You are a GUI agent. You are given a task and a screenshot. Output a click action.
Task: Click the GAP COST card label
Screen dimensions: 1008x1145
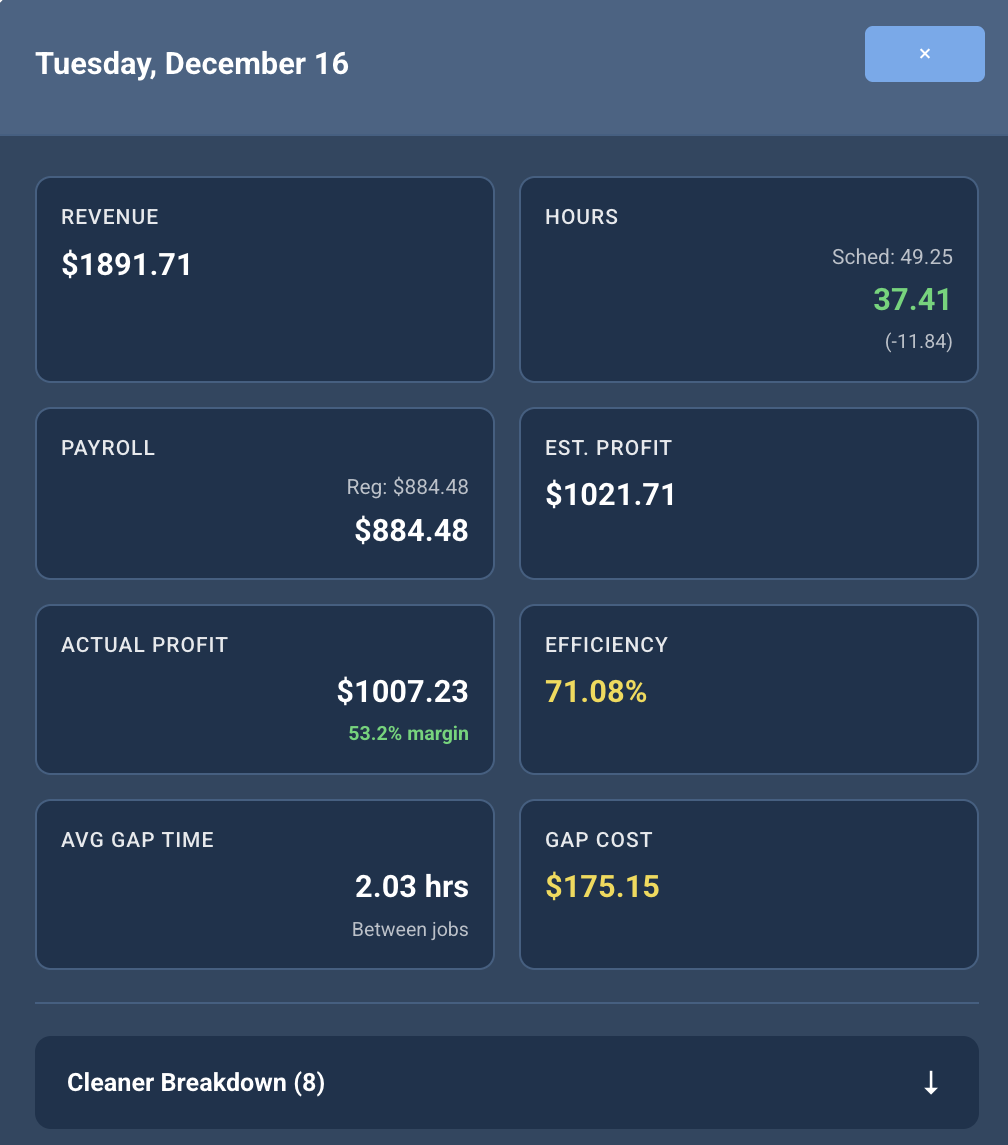[x=599, y=840]
